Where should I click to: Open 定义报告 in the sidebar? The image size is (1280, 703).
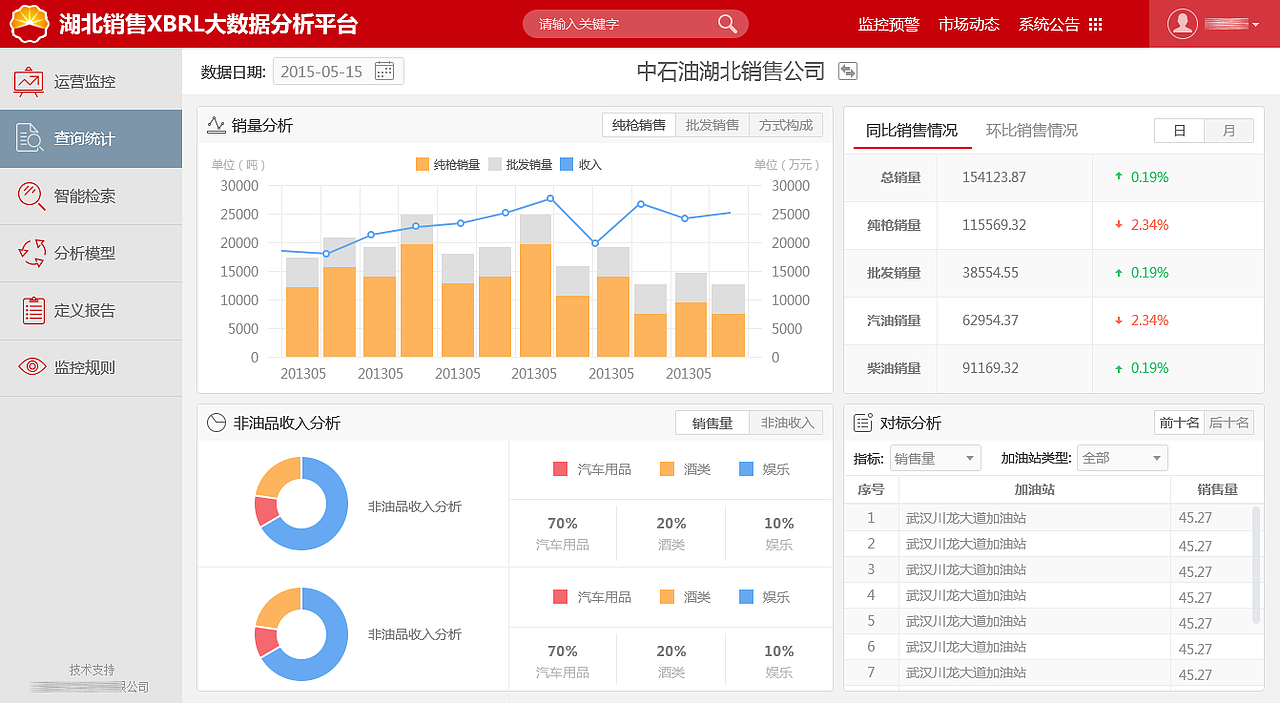click(x=91, y=310)
